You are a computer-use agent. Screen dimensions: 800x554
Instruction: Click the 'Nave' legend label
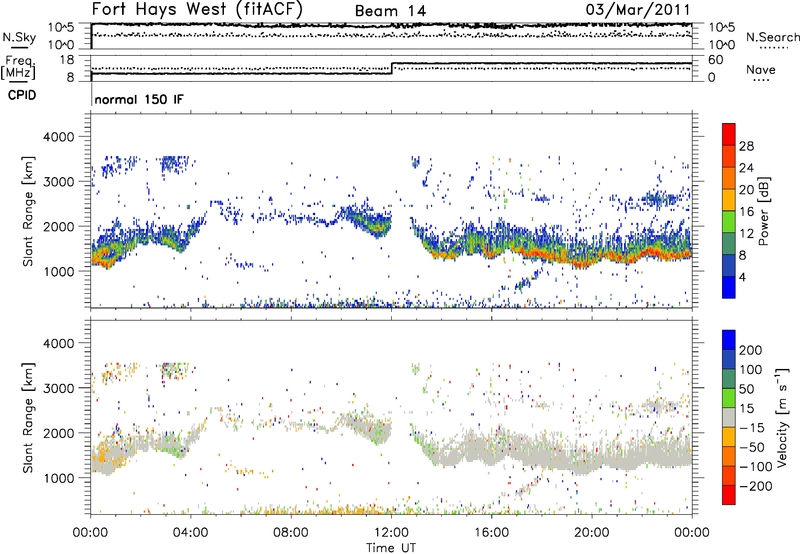761,70
